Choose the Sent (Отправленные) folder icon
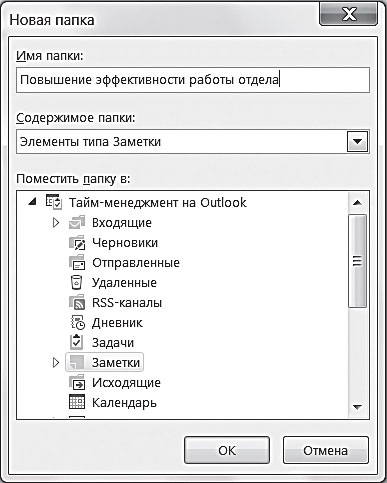The image size is (387, 483). 77,263
